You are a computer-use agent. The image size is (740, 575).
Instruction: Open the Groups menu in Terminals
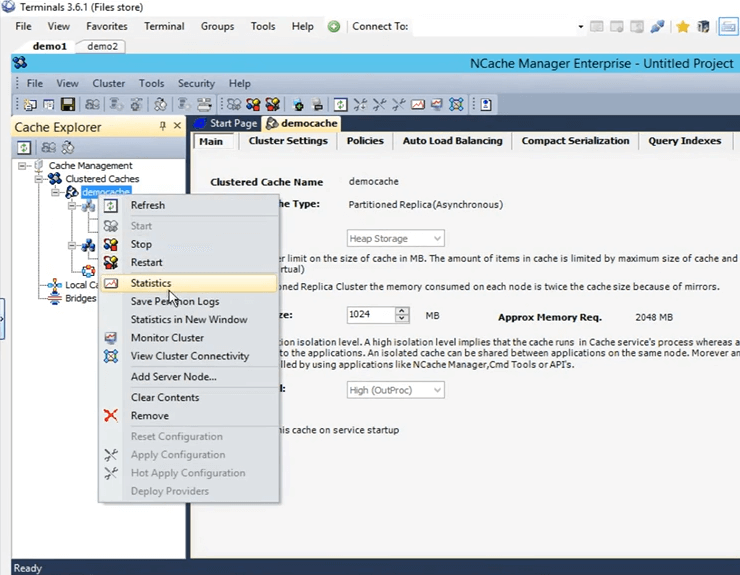pos(217,26)
